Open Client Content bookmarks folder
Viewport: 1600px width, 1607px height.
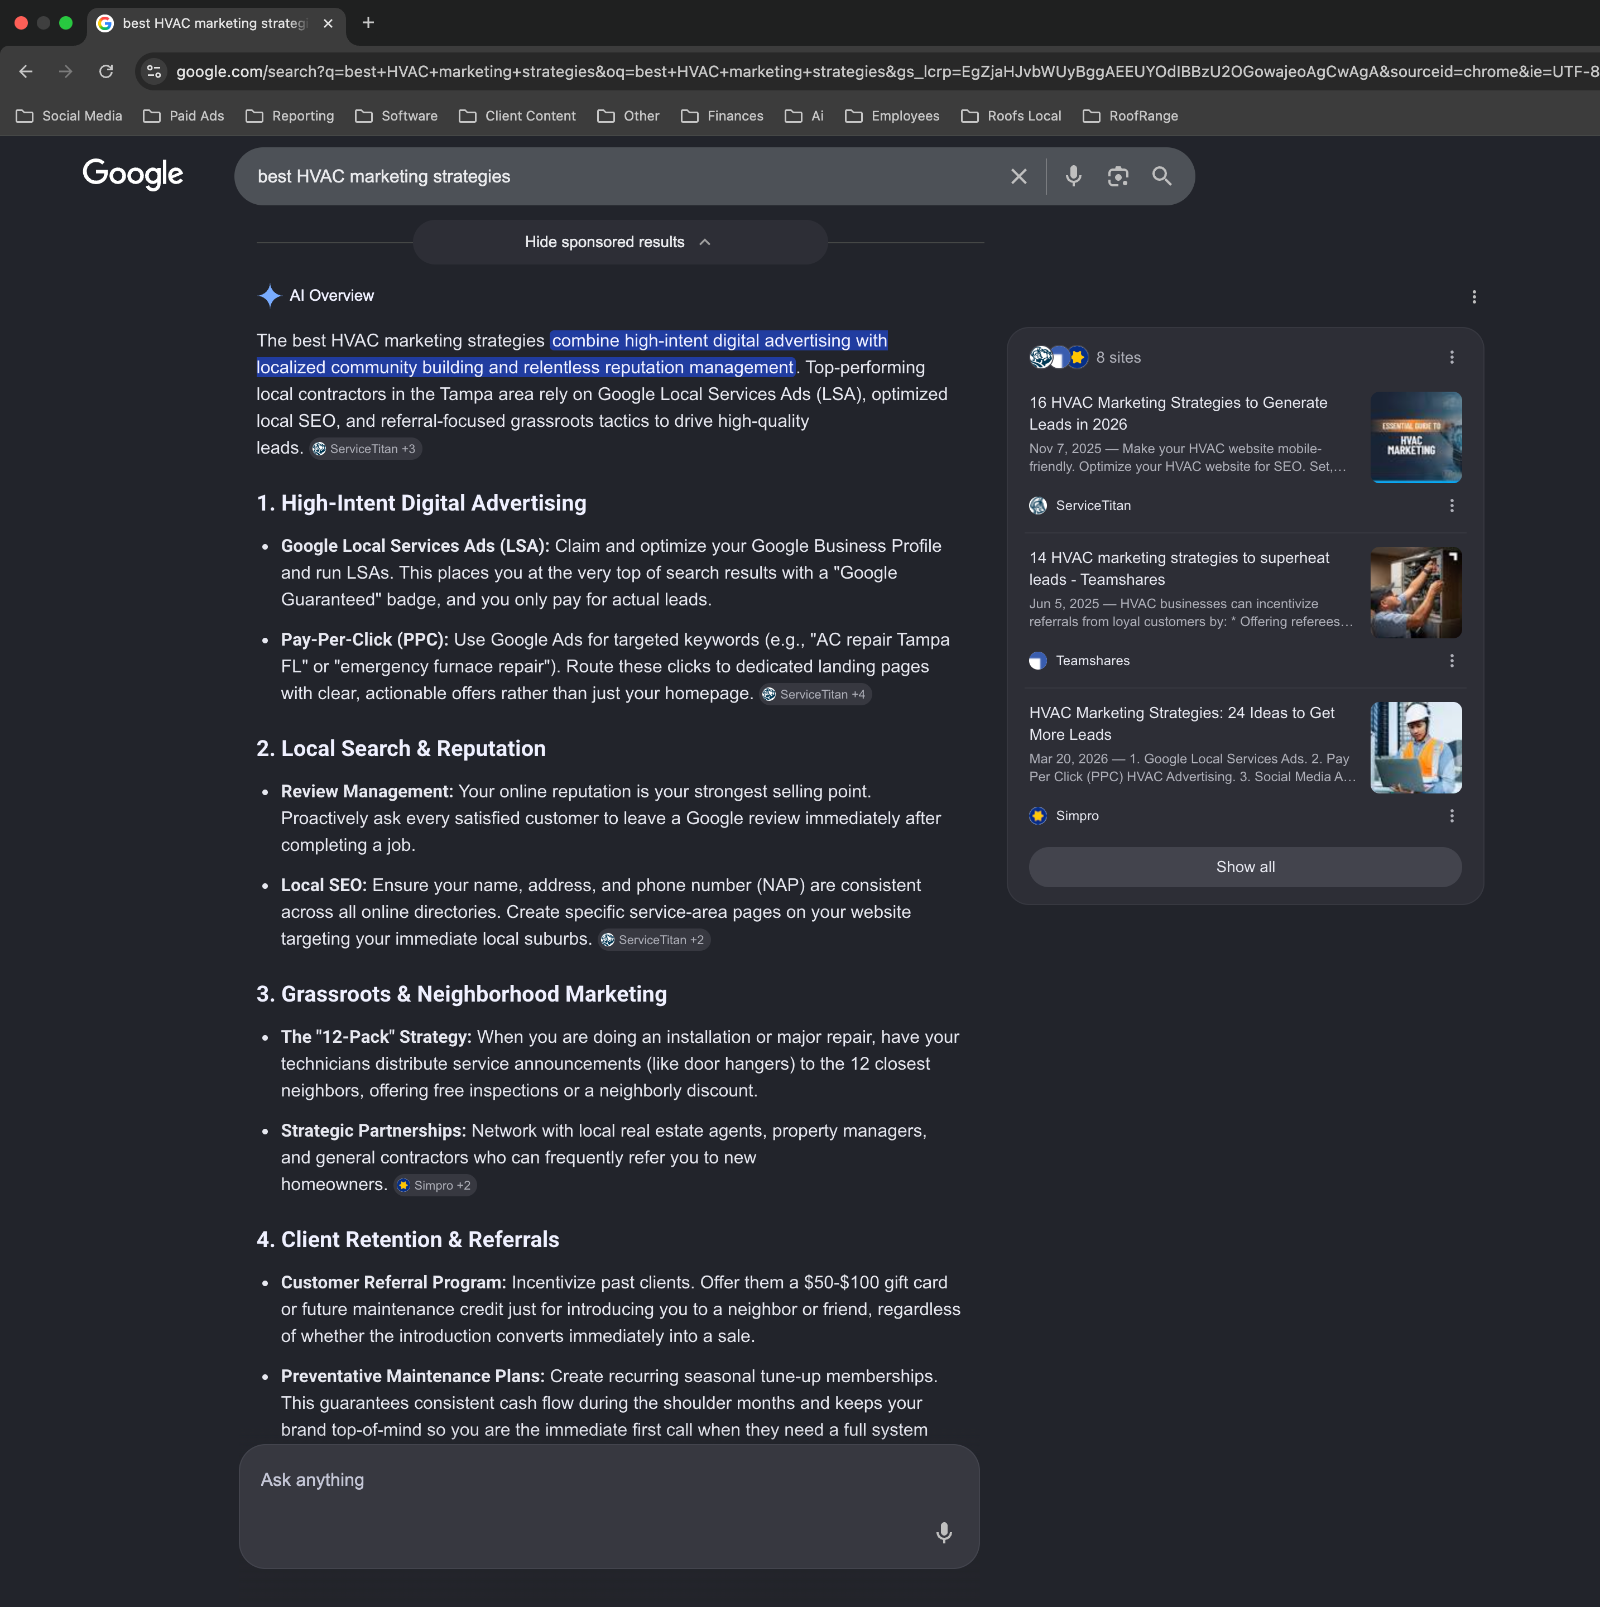pyautogui.click(x=518, y=116)
